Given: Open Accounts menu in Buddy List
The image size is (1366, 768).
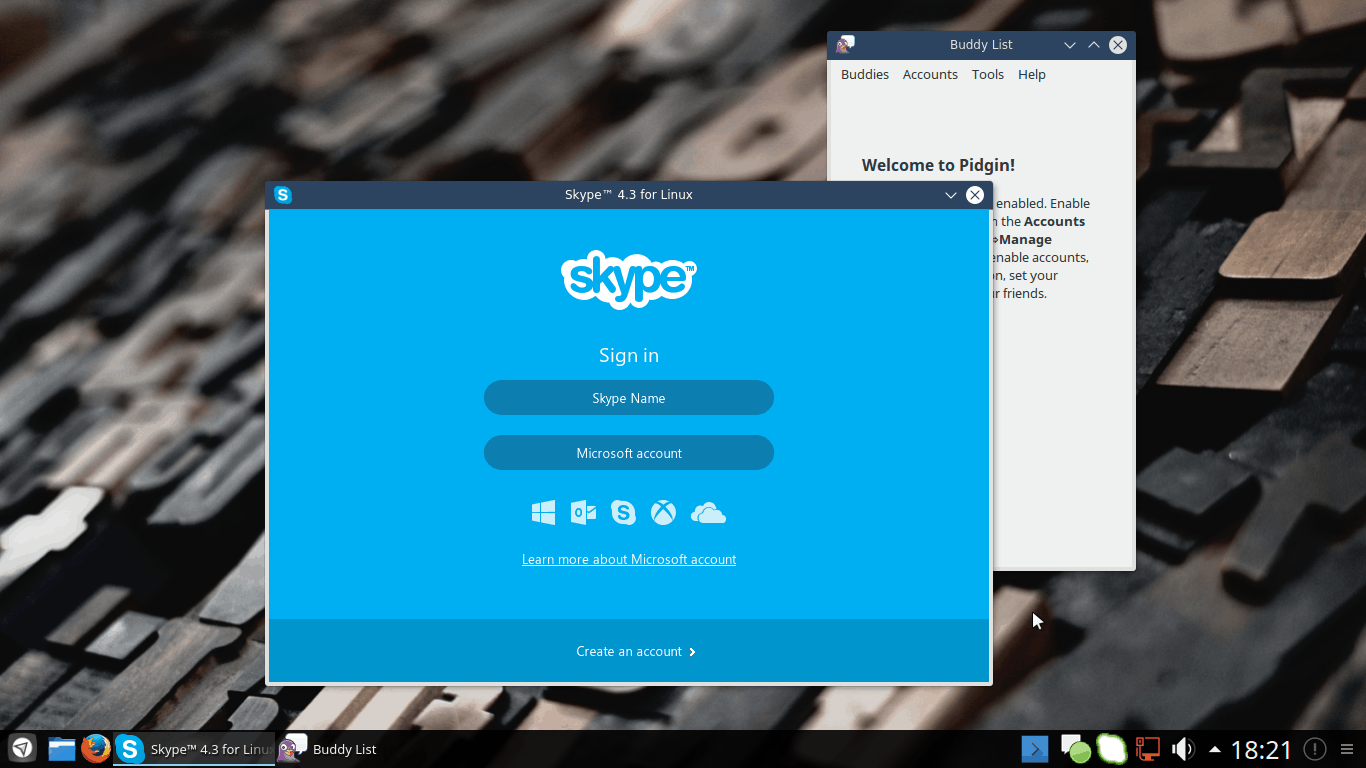Looking at the screenshot, I should [930, 75].
